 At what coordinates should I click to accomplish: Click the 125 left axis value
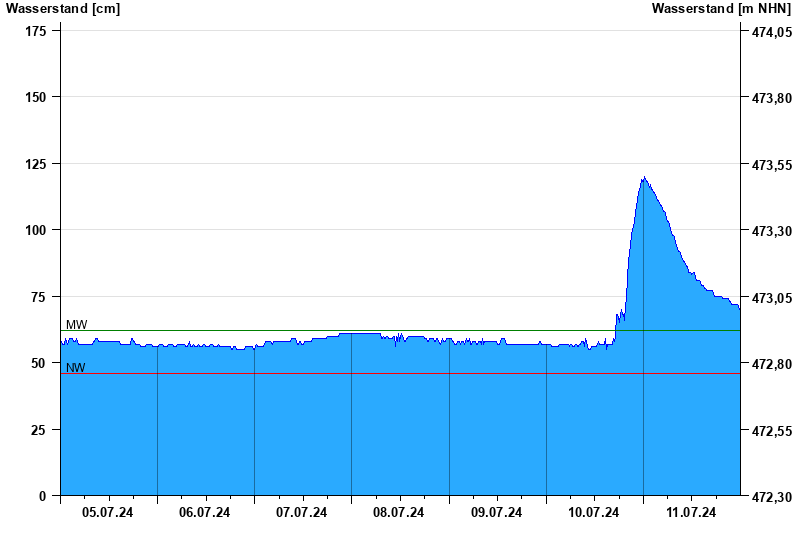coord(36,164)
